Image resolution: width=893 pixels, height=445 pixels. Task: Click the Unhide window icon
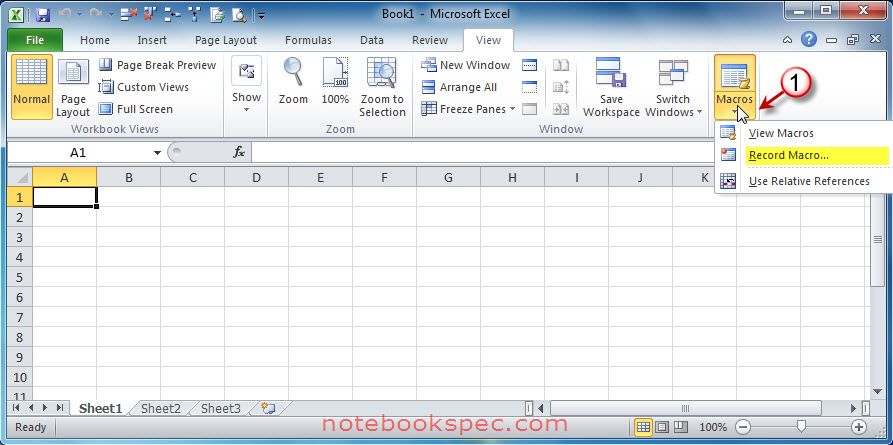[x=530, y=109]
